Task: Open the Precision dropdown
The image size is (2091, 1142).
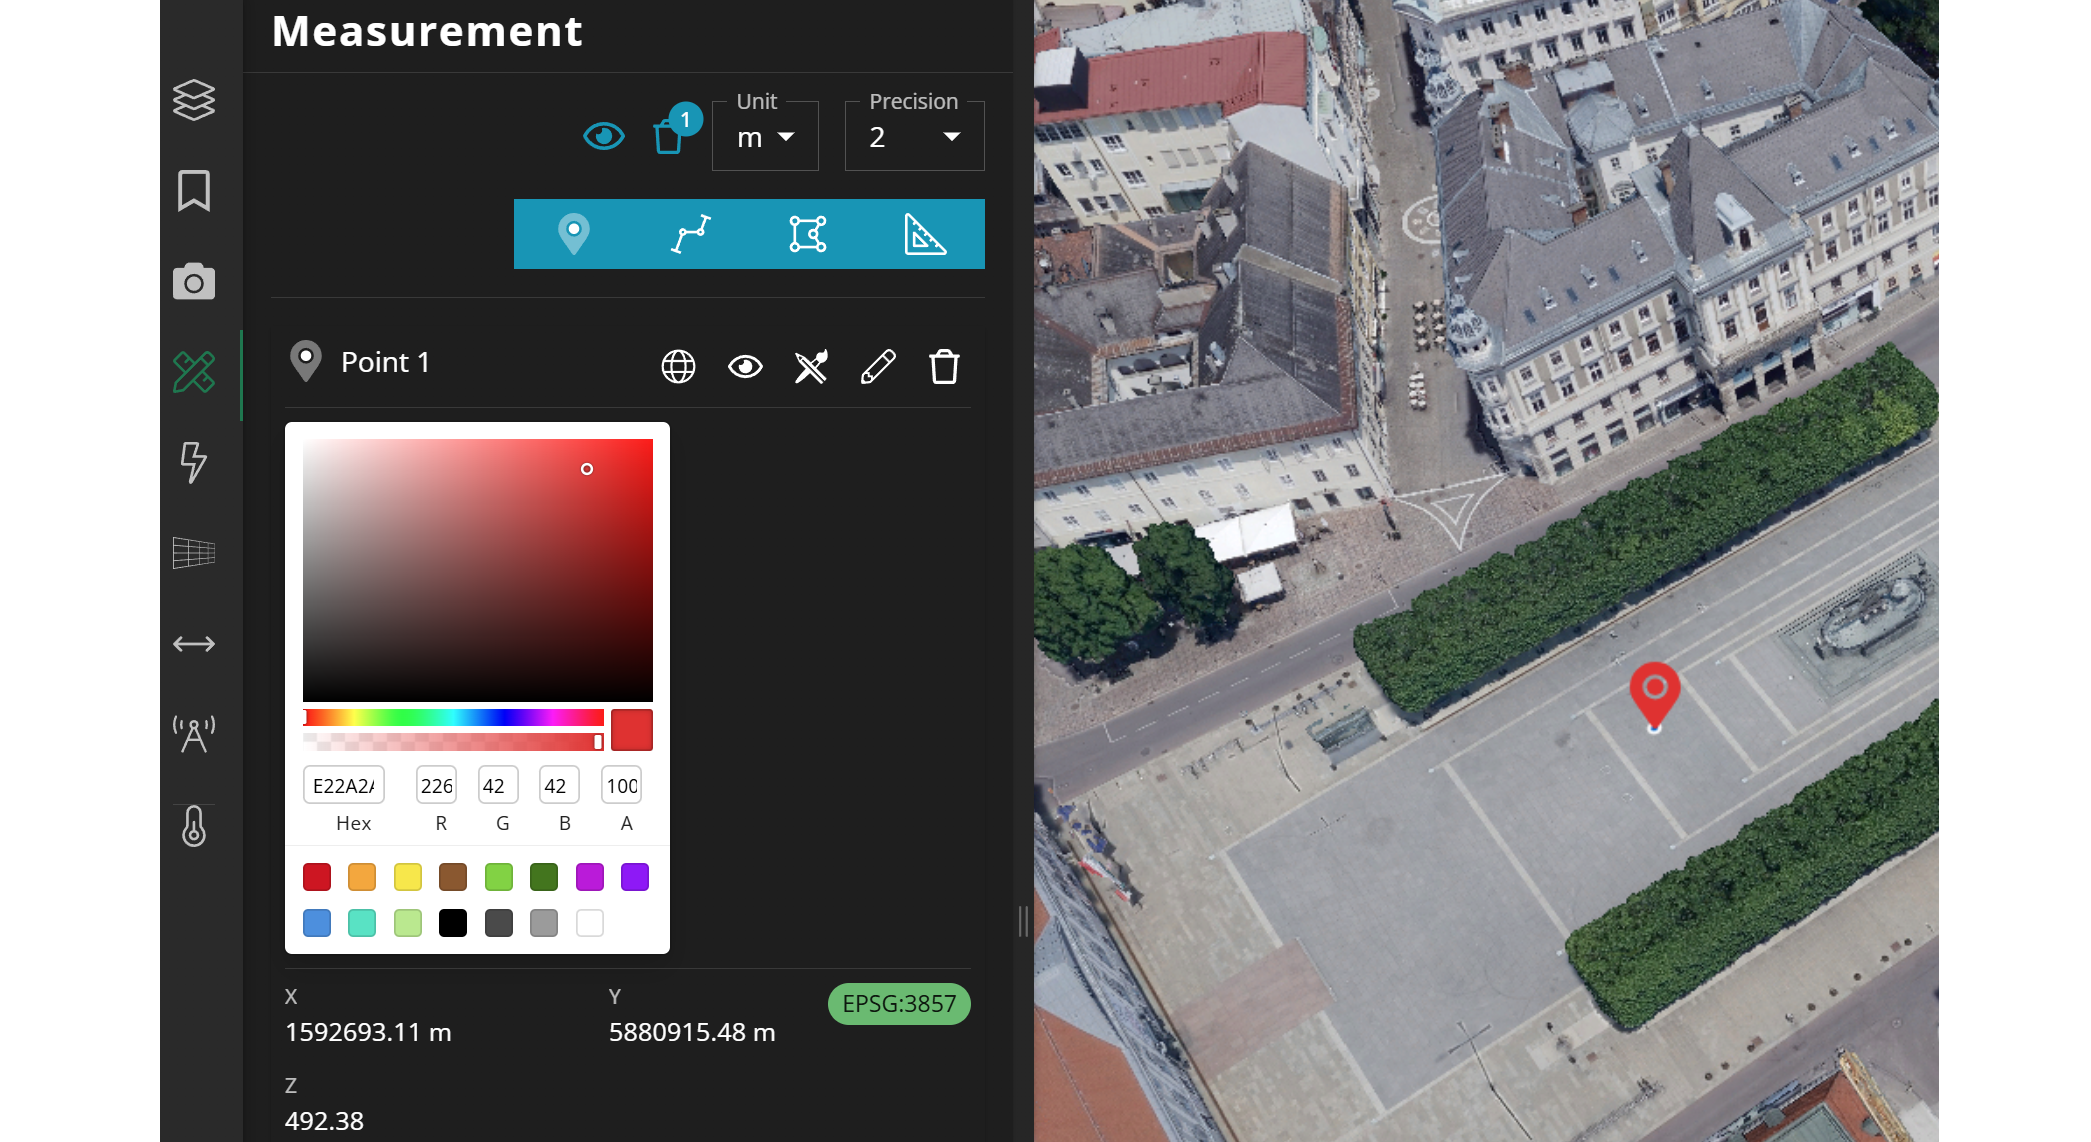Action: (914, 137)
